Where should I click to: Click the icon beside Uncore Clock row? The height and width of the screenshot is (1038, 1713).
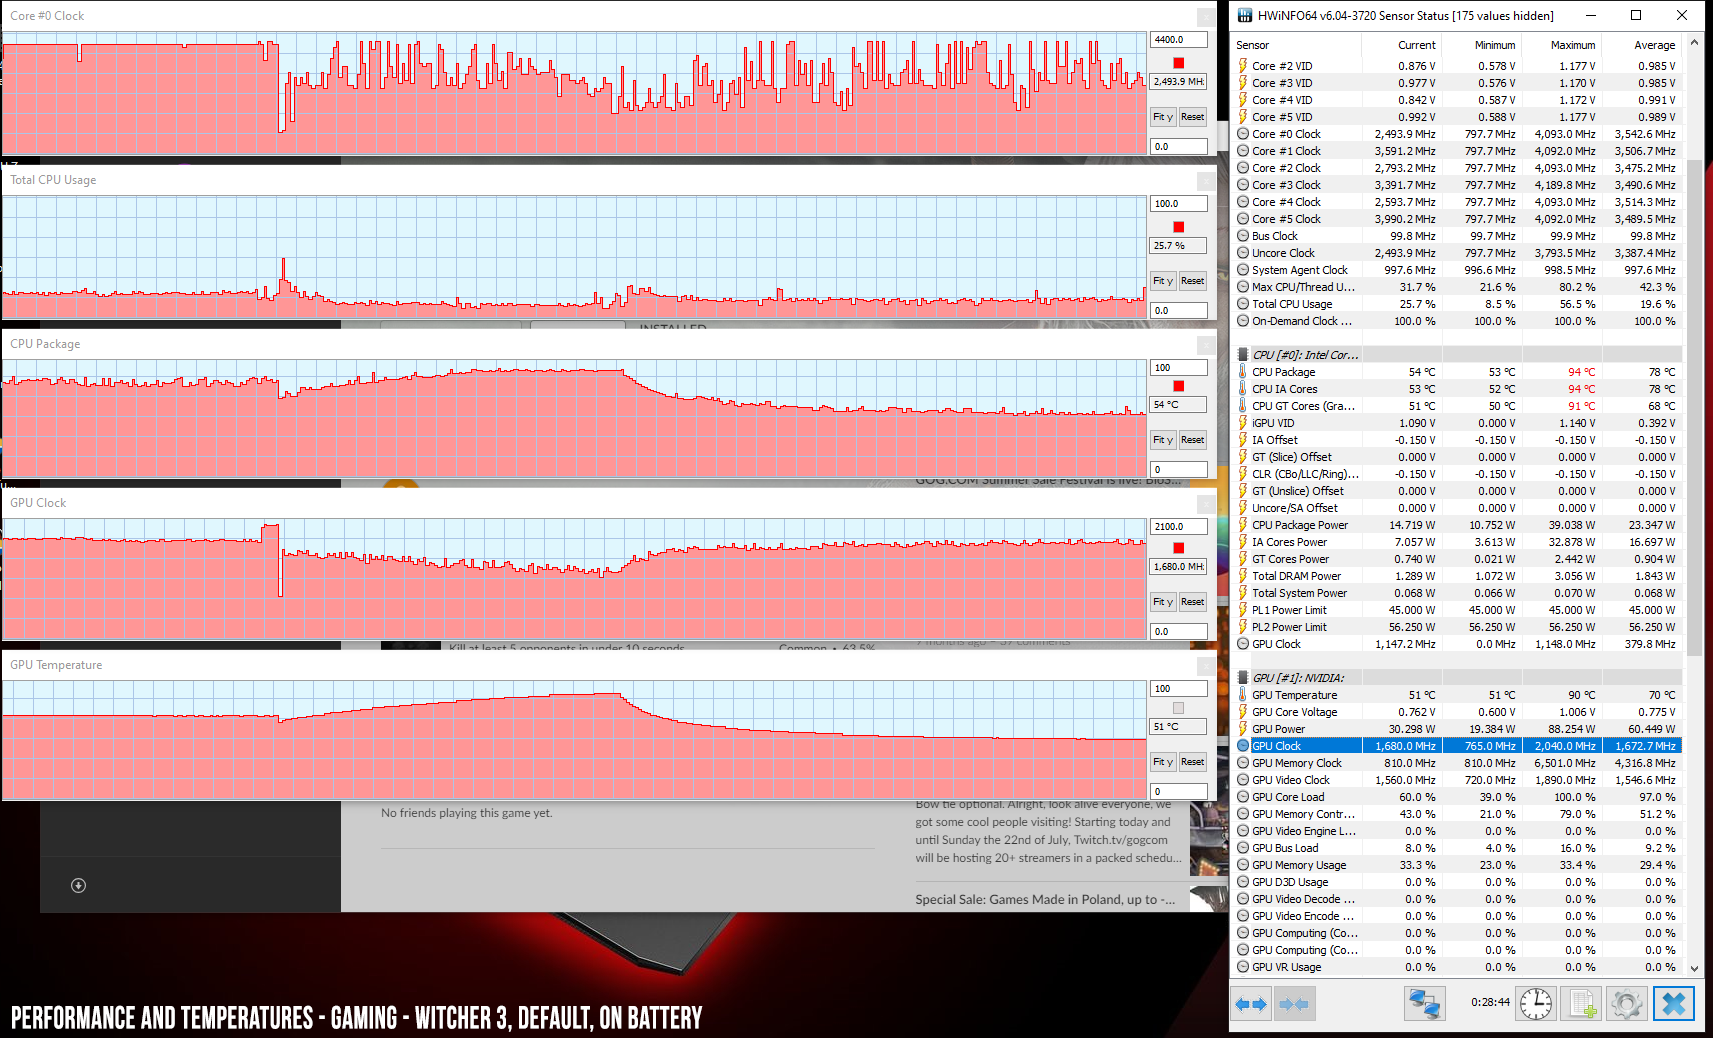click(x=1243, y=253)
